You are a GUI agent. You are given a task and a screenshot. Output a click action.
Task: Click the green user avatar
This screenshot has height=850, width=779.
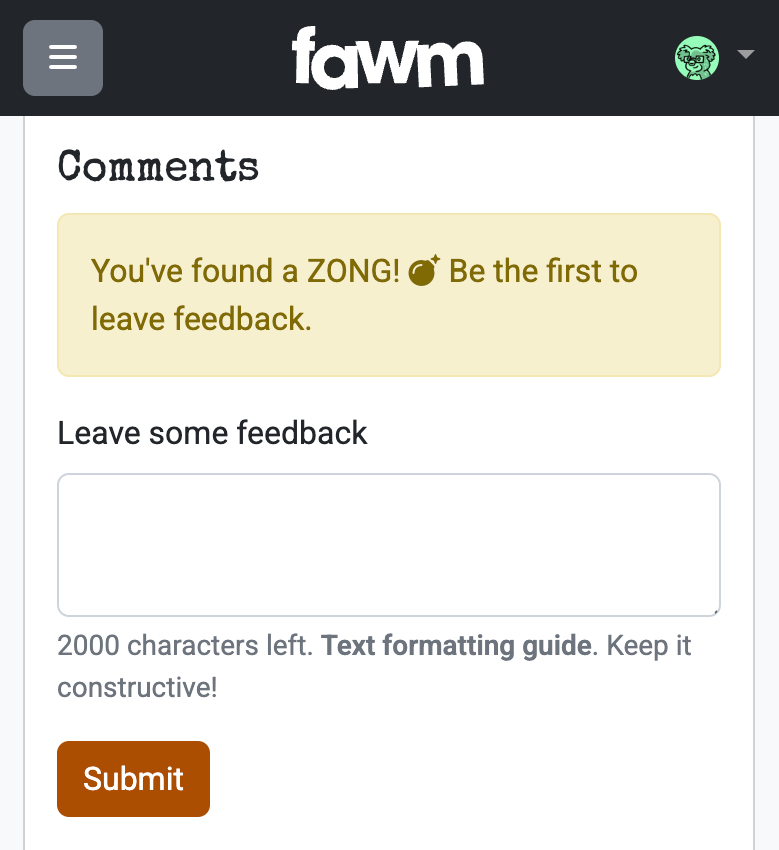click(x=697, y=58)
